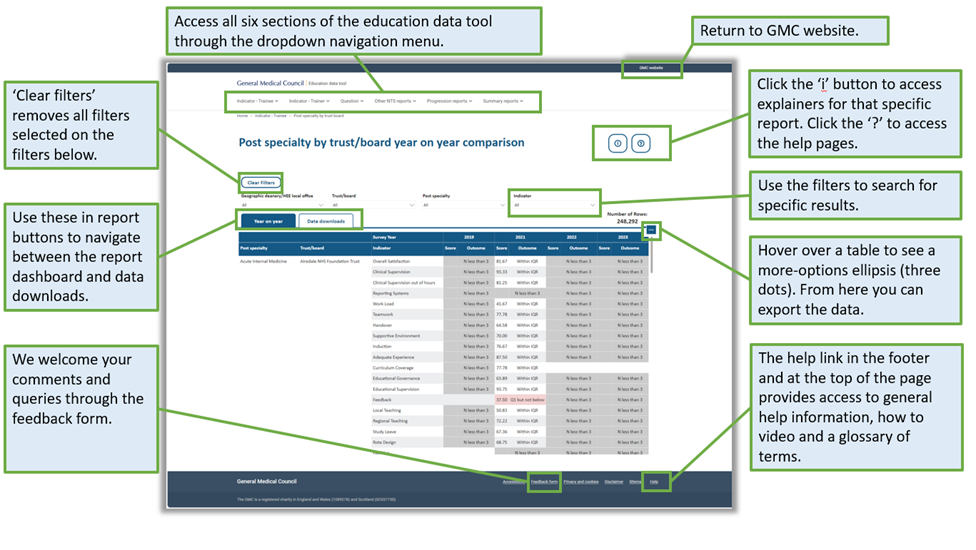The width and height of the screenshot is (976, 550).
Task: Open the Disclaimer footer link
Action: click(614, 482)
